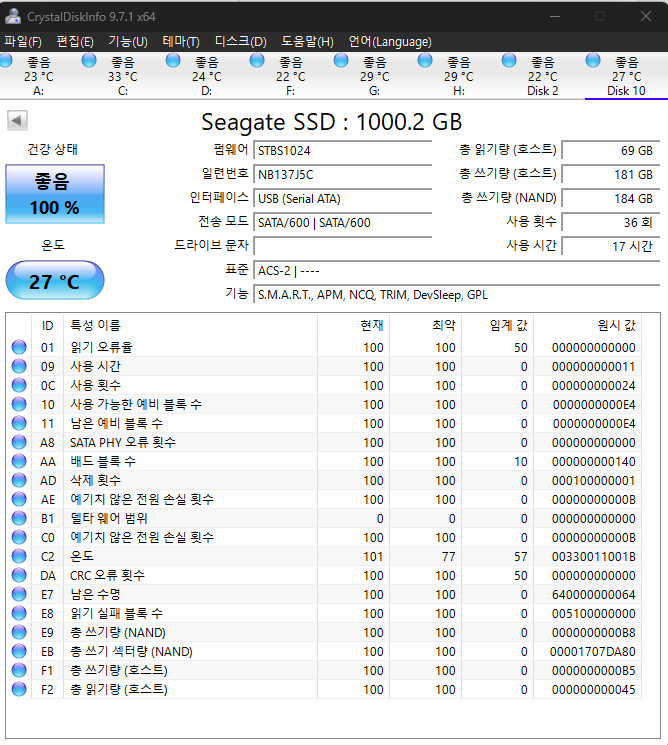Select Disk 10 status tab
Image resolution: width=668 pixels, height=745 pixels.
626,76
